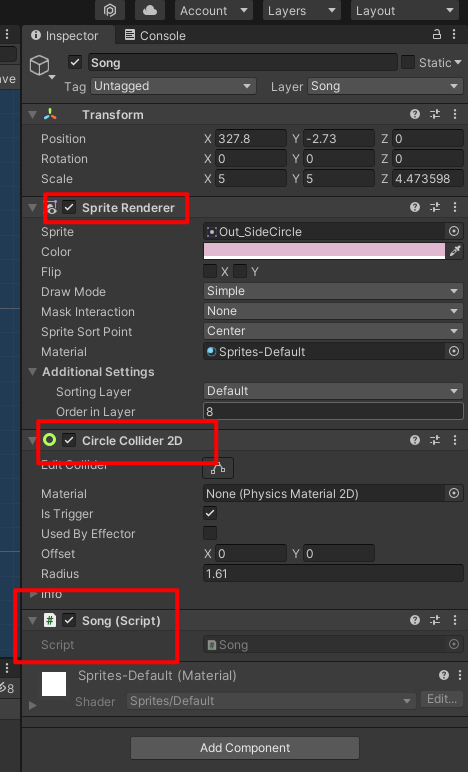The image size is (468, 772).
Task: Open the Draw Mode dropdown
Action: click(333, 291)
